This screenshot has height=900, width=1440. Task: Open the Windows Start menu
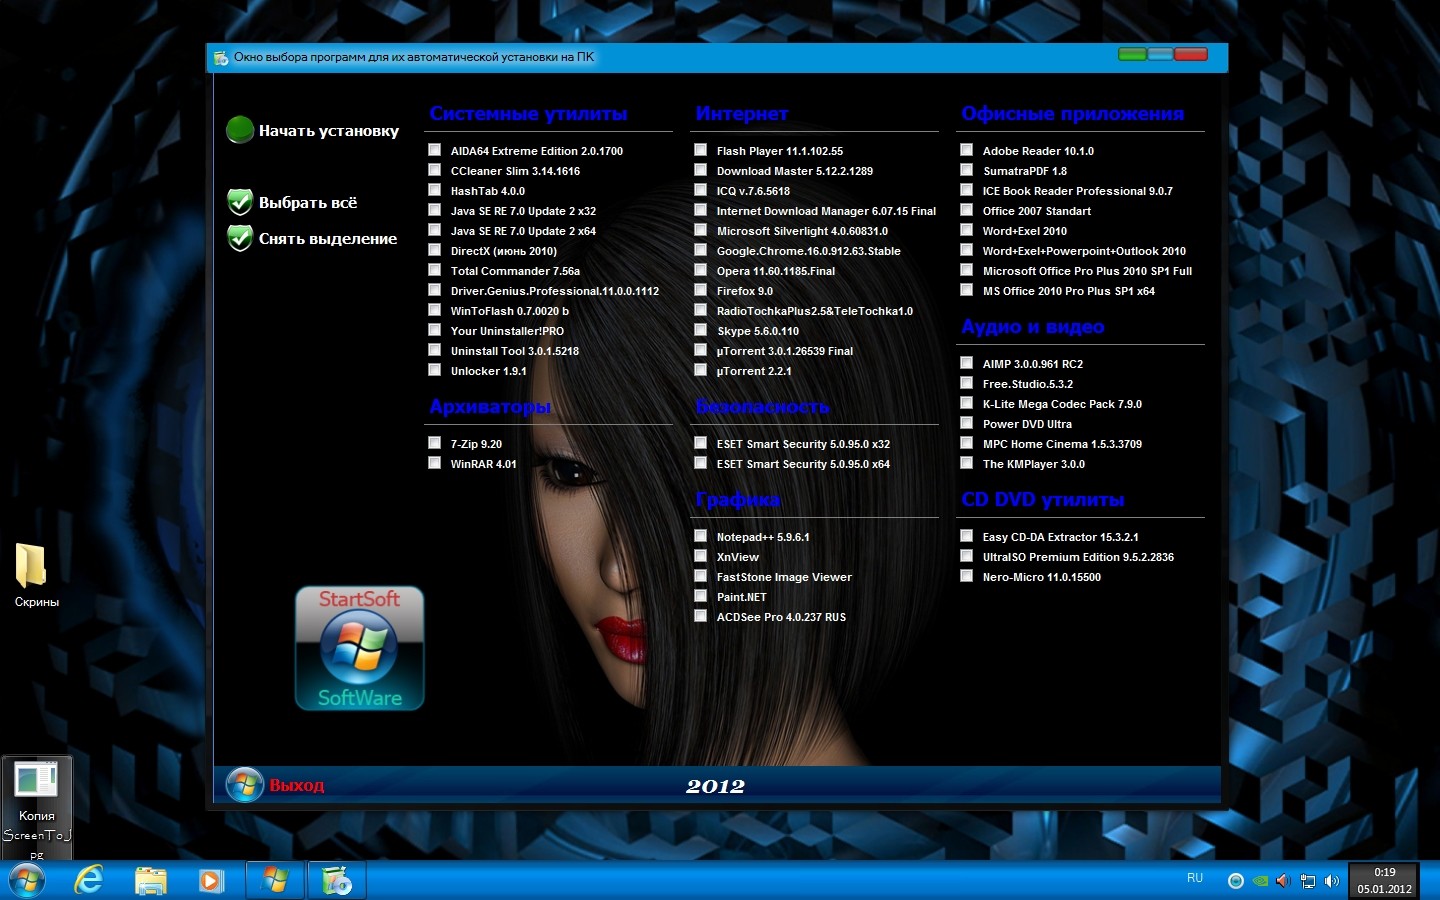coord(27,880)
